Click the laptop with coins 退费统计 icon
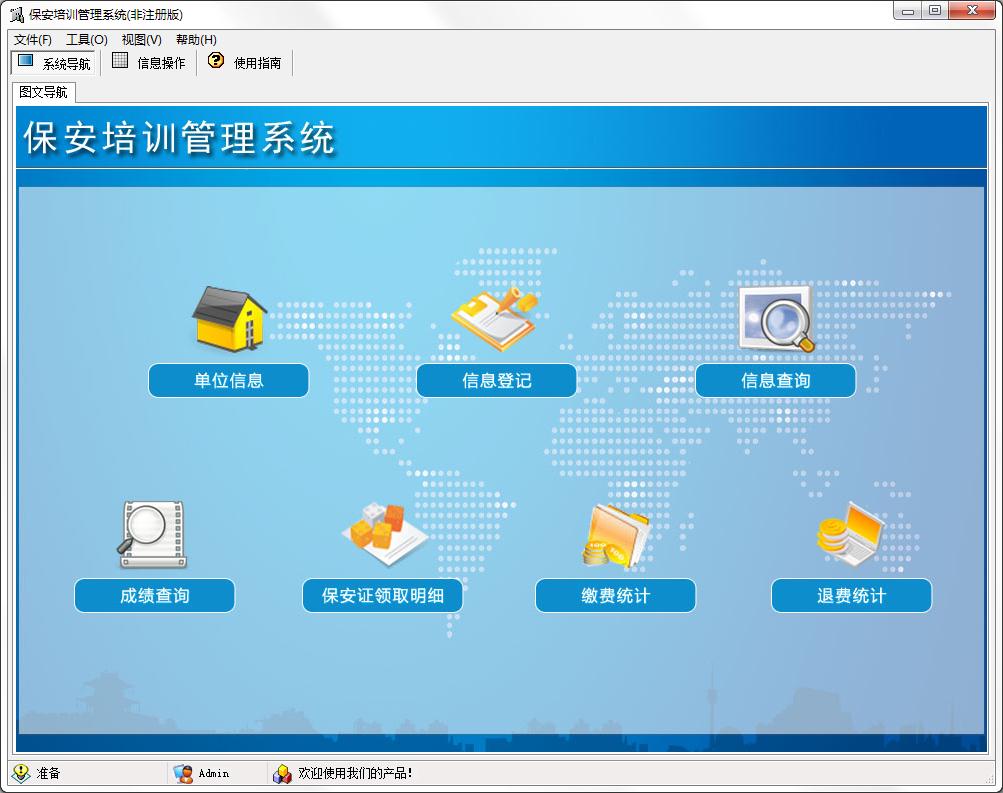The width and height of the screenshot is (1003, 793). (x=851, y=535)
